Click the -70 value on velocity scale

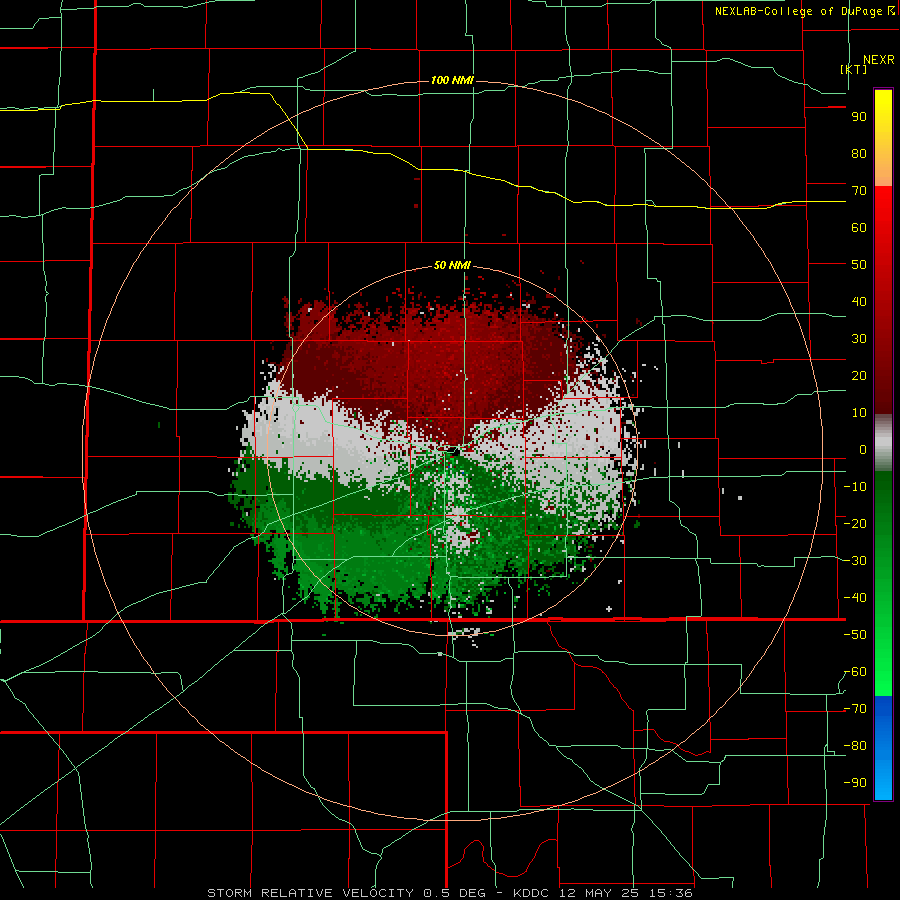(855, 709)
